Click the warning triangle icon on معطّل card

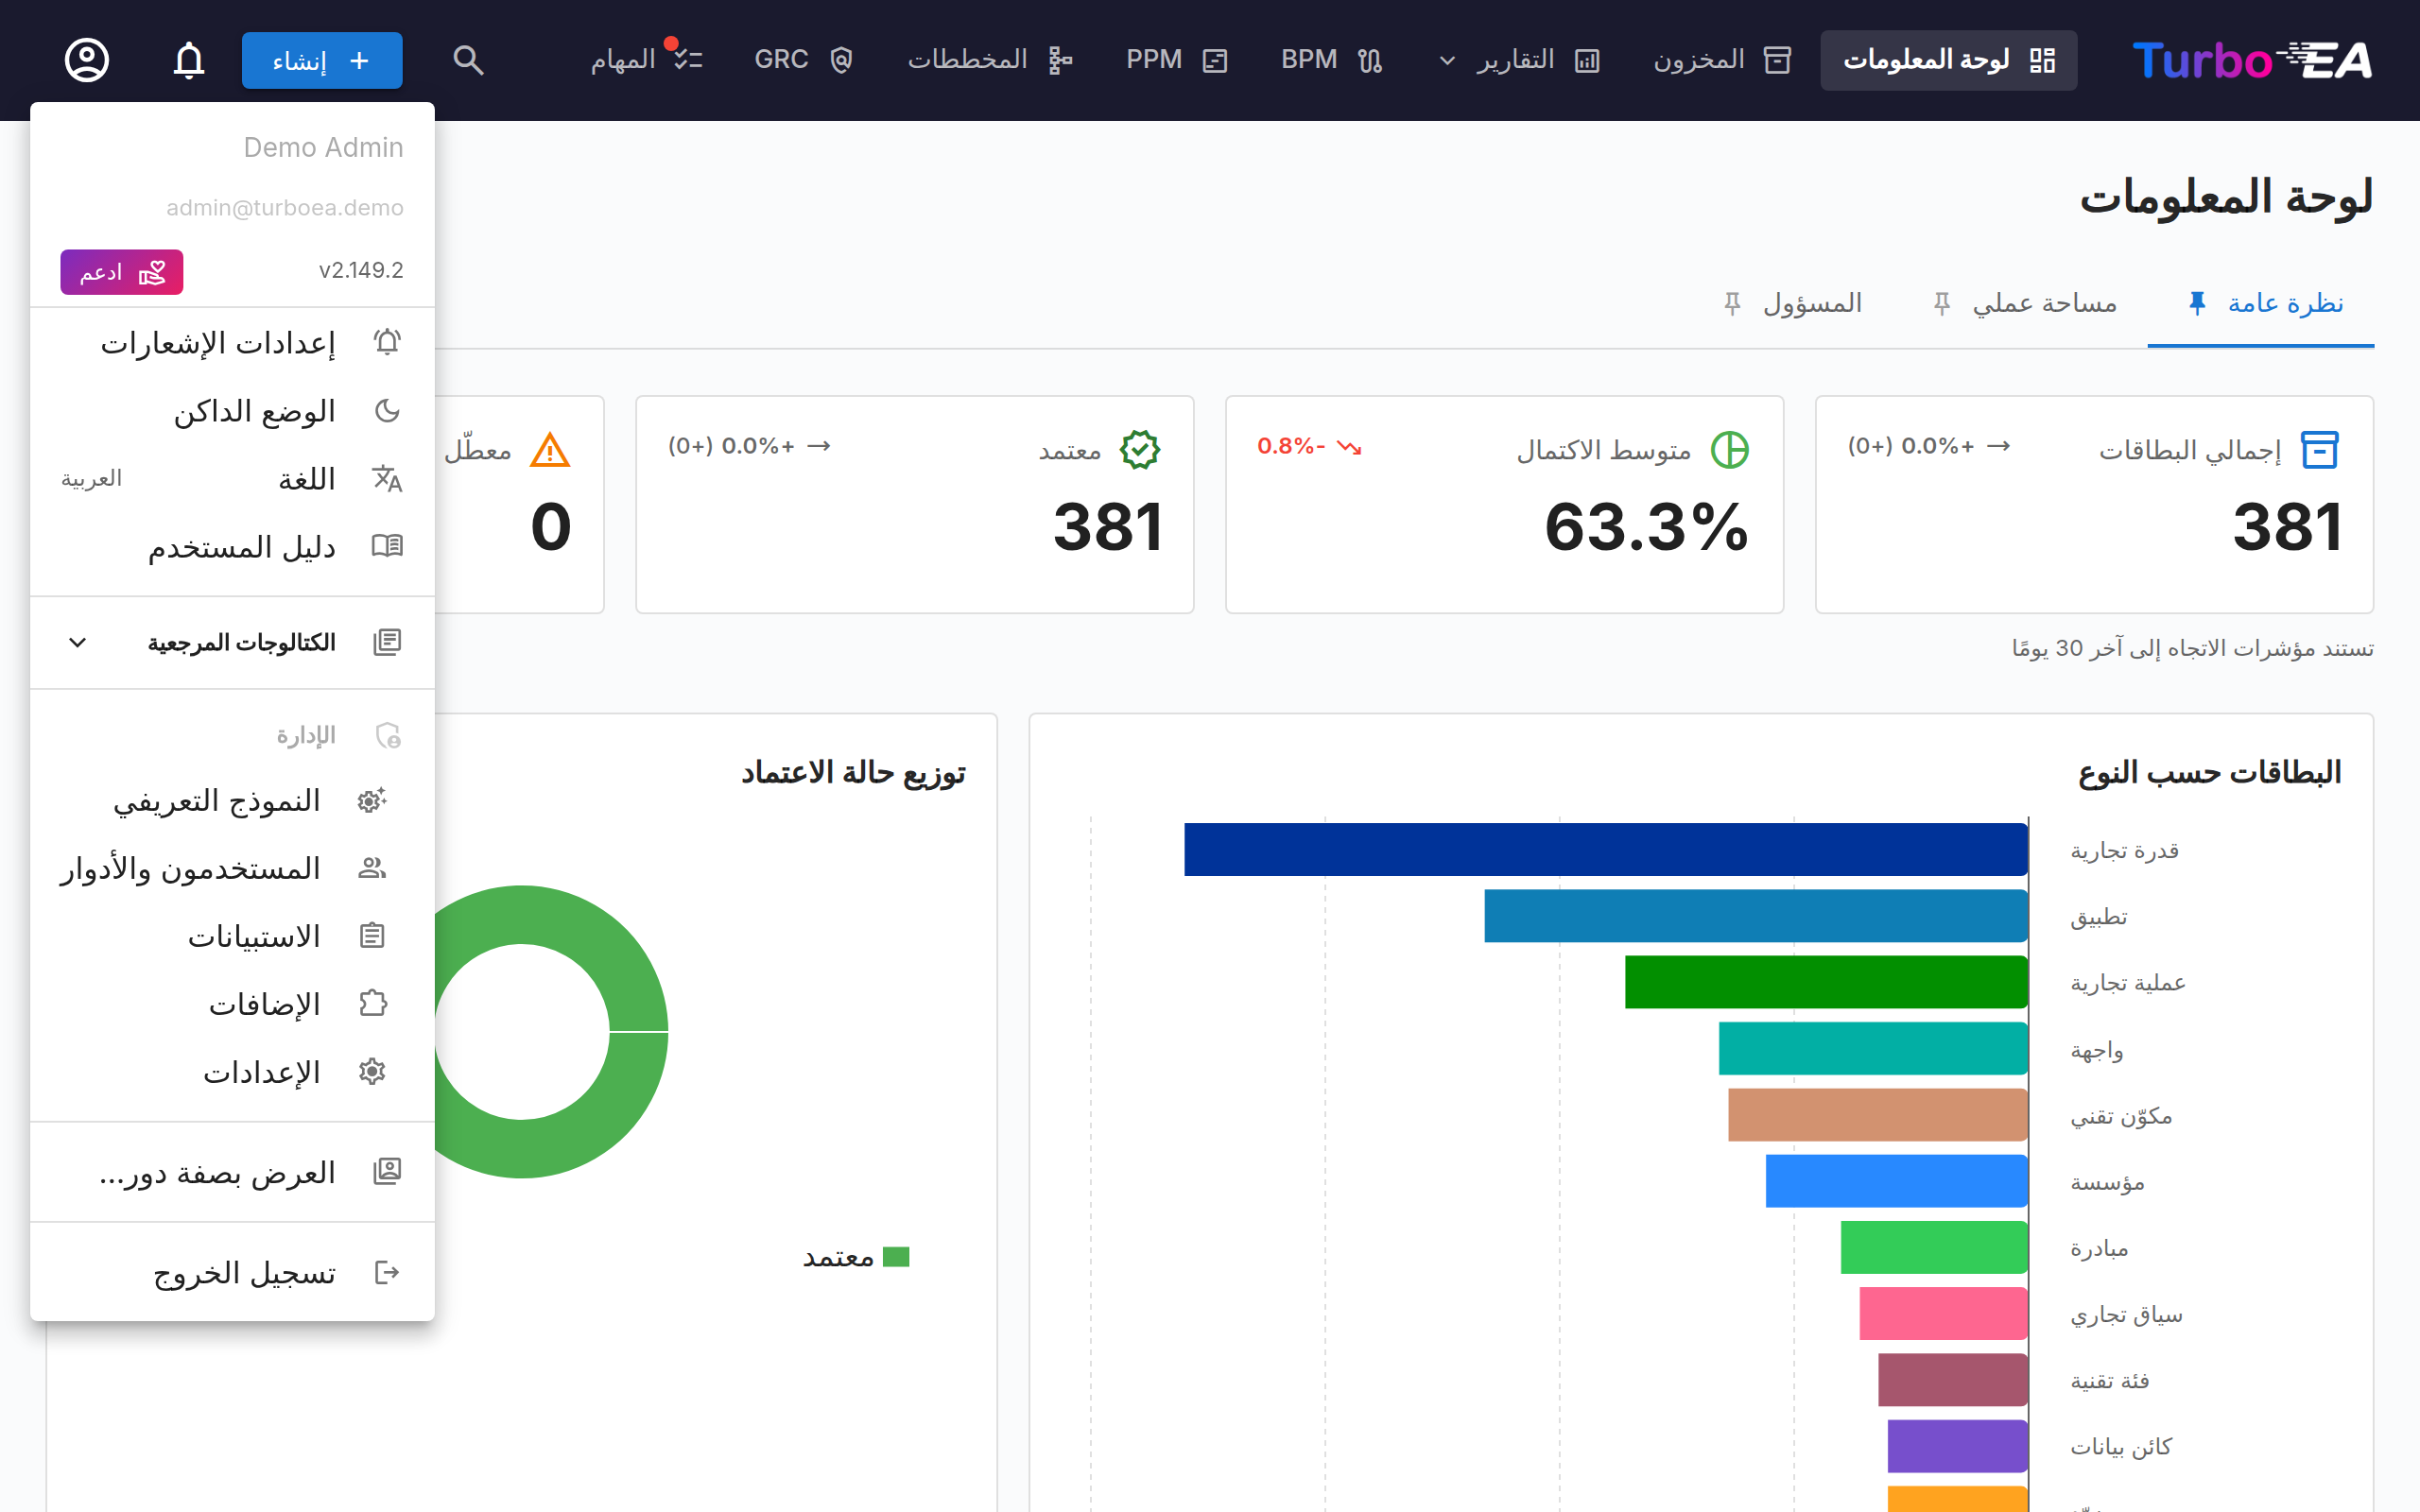(x=550, y=450)
